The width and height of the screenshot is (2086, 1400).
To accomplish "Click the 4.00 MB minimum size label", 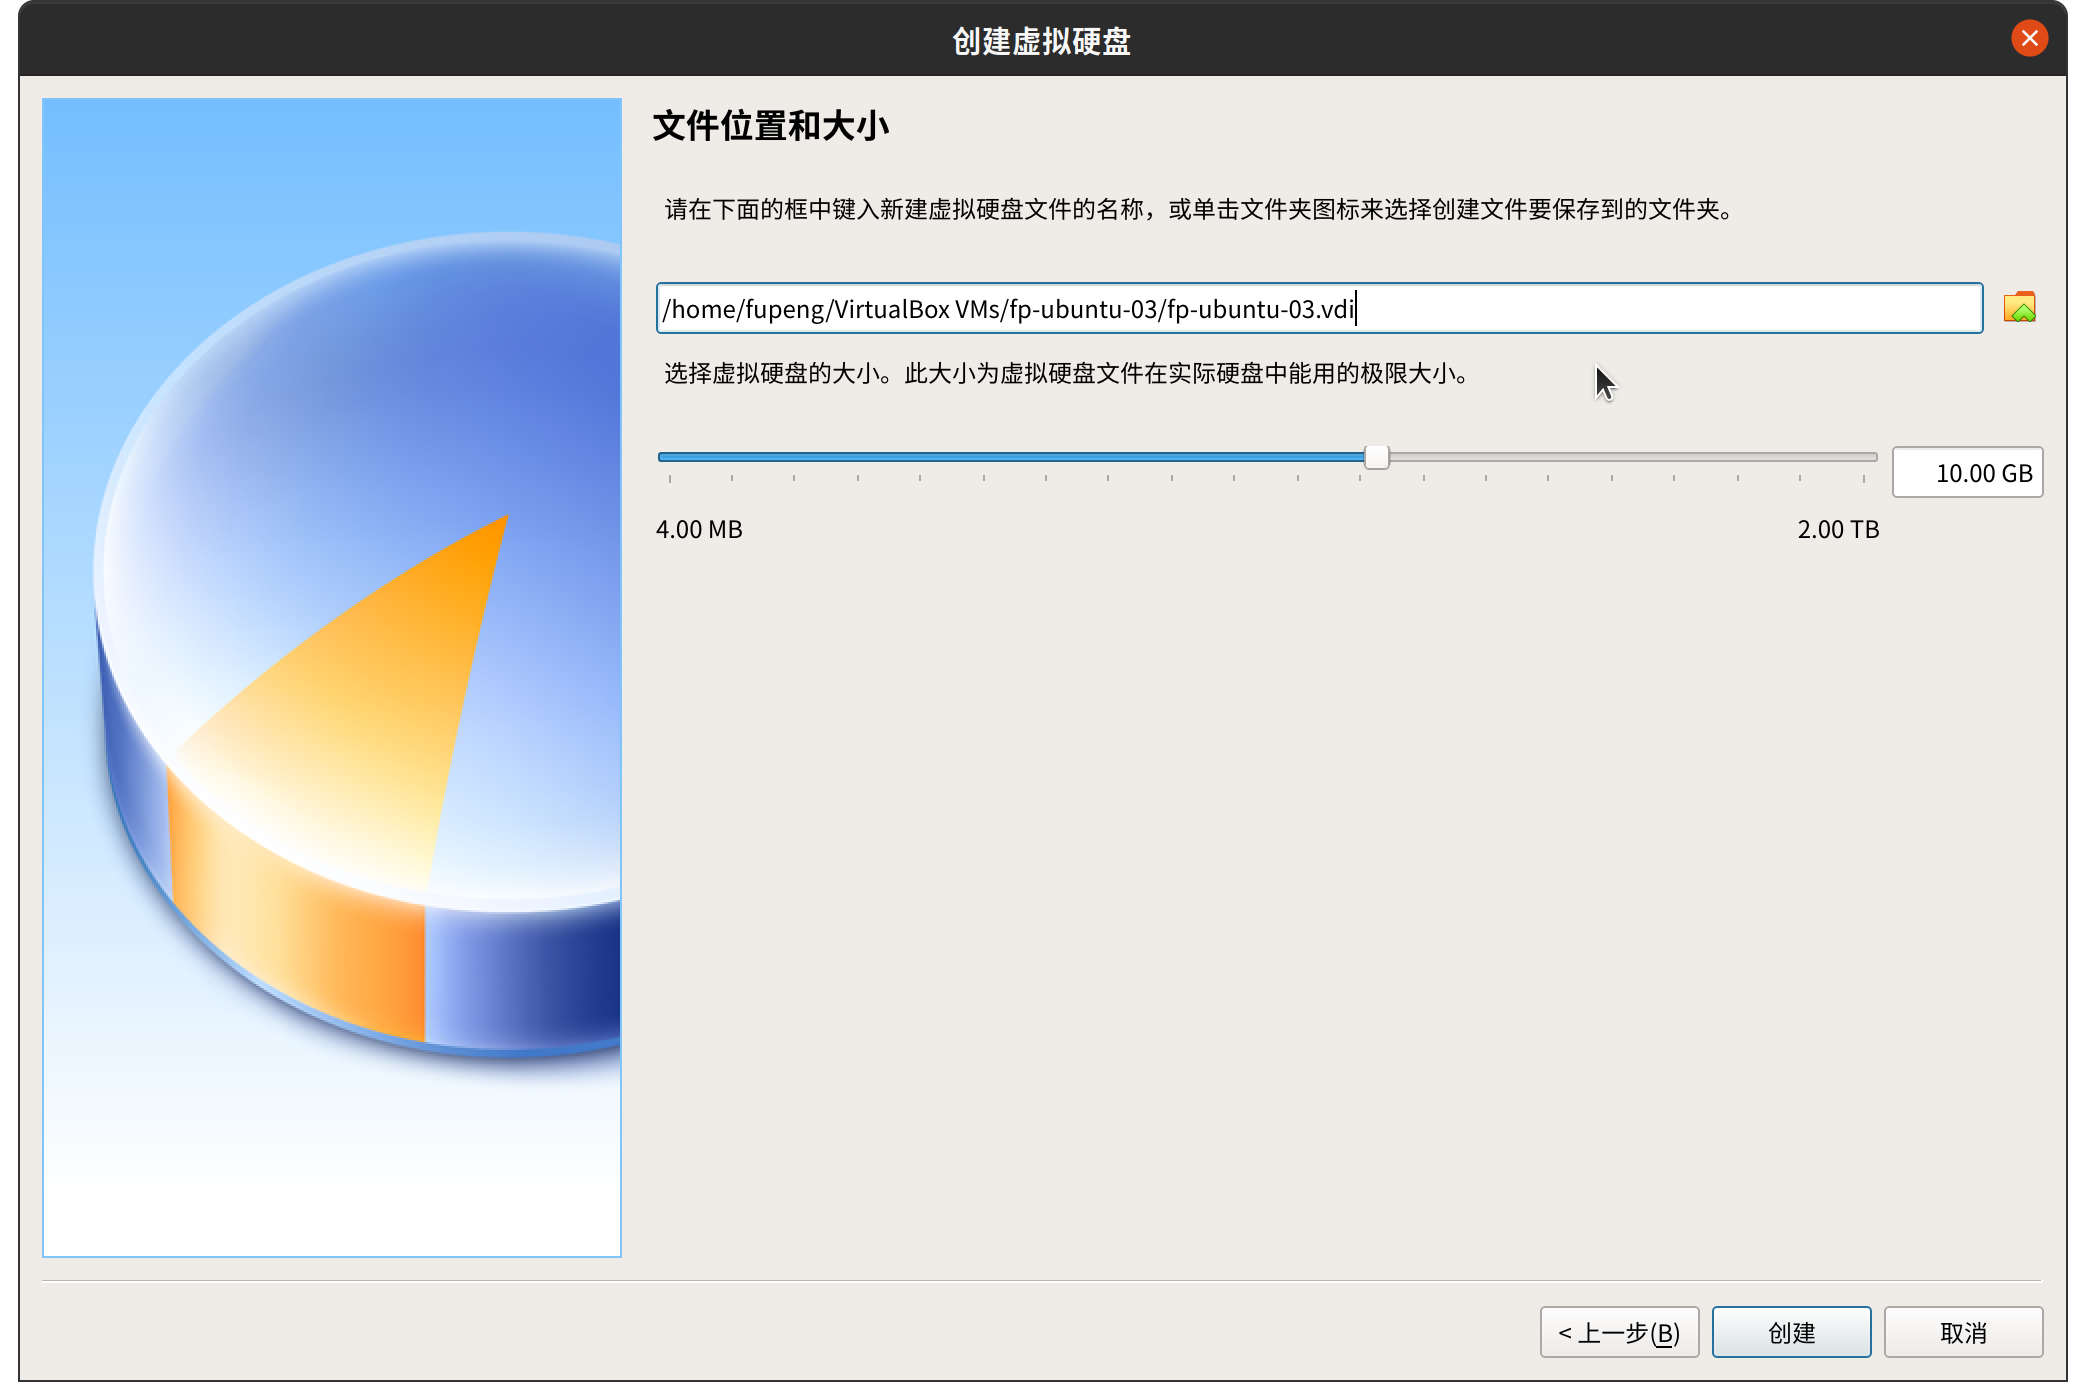I will point(699,529).
